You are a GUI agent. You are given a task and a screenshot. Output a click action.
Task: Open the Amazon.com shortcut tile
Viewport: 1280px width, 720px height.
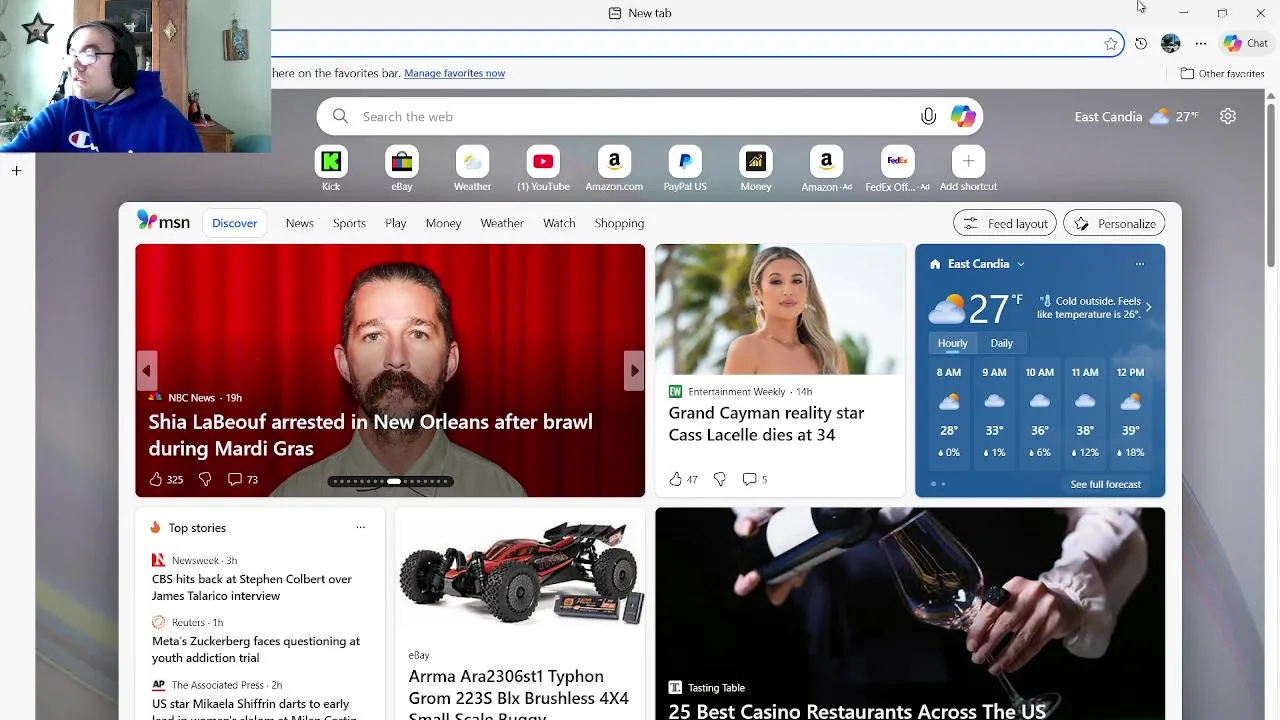pos(614,168)
